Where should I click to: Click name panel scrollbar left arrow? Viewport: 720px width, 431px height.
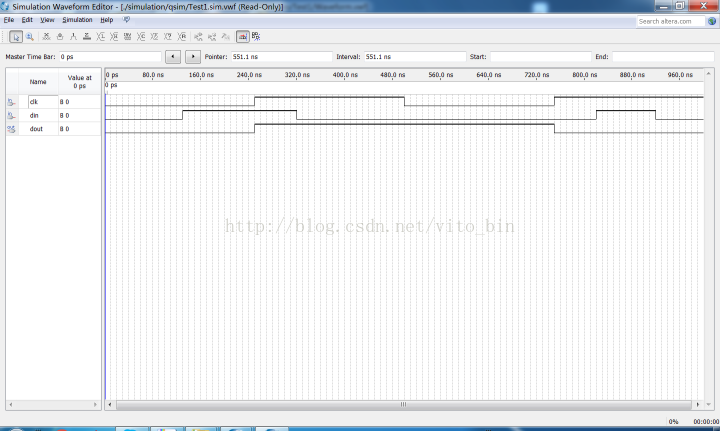point(11,404)
